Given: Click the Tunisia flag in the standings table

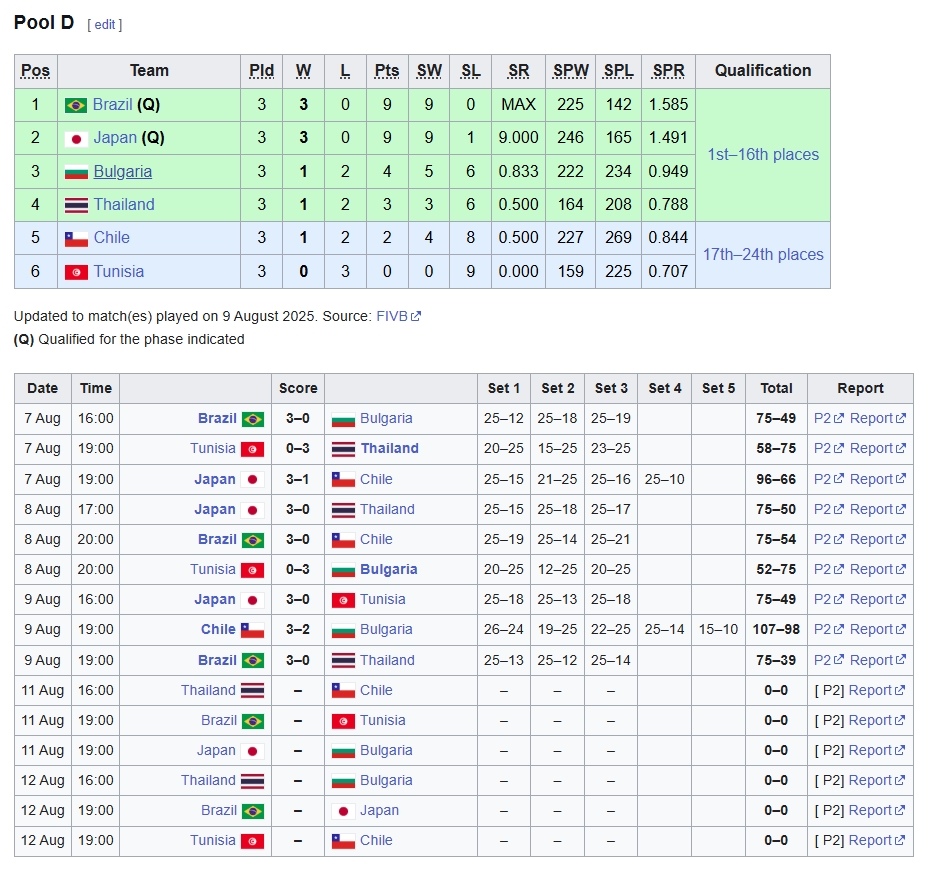Looking at the screenshot, I should tap(76, 272).
